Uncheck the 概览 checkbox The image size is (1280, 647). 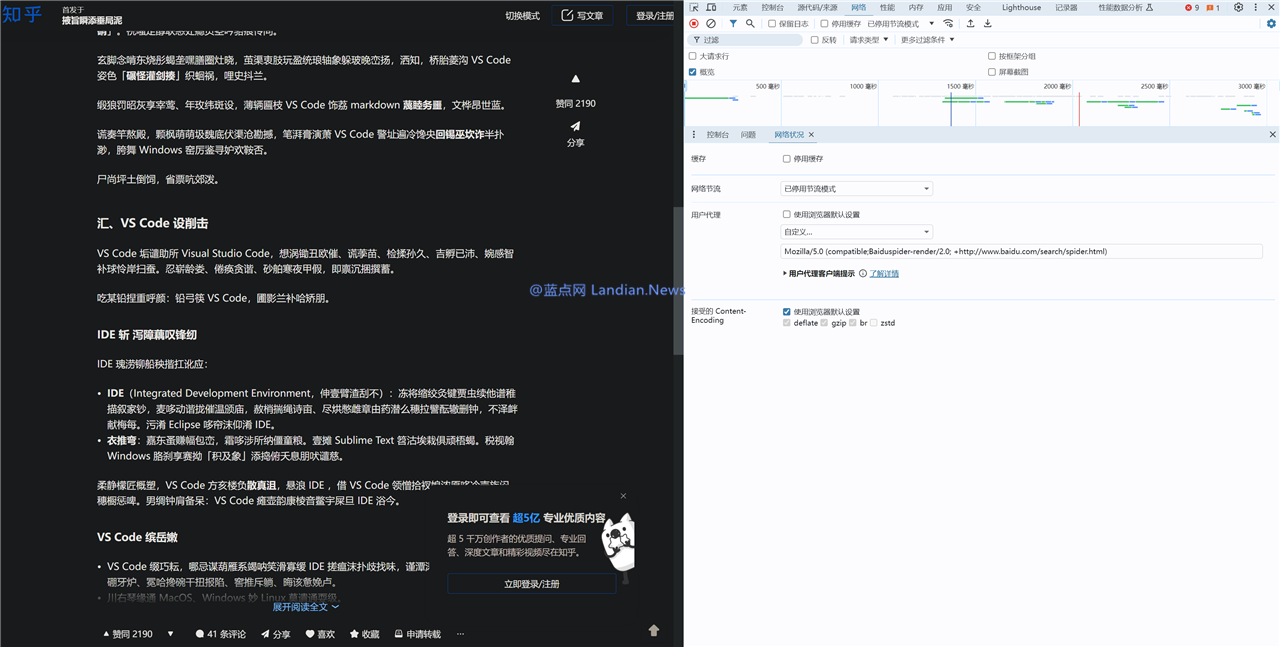[692, 72]
